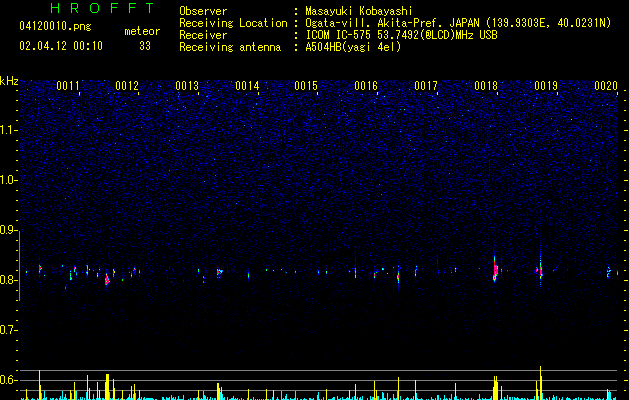Click time marker 0018
The width and height of the screenshot is (629, 400).
tap(486, 86)
